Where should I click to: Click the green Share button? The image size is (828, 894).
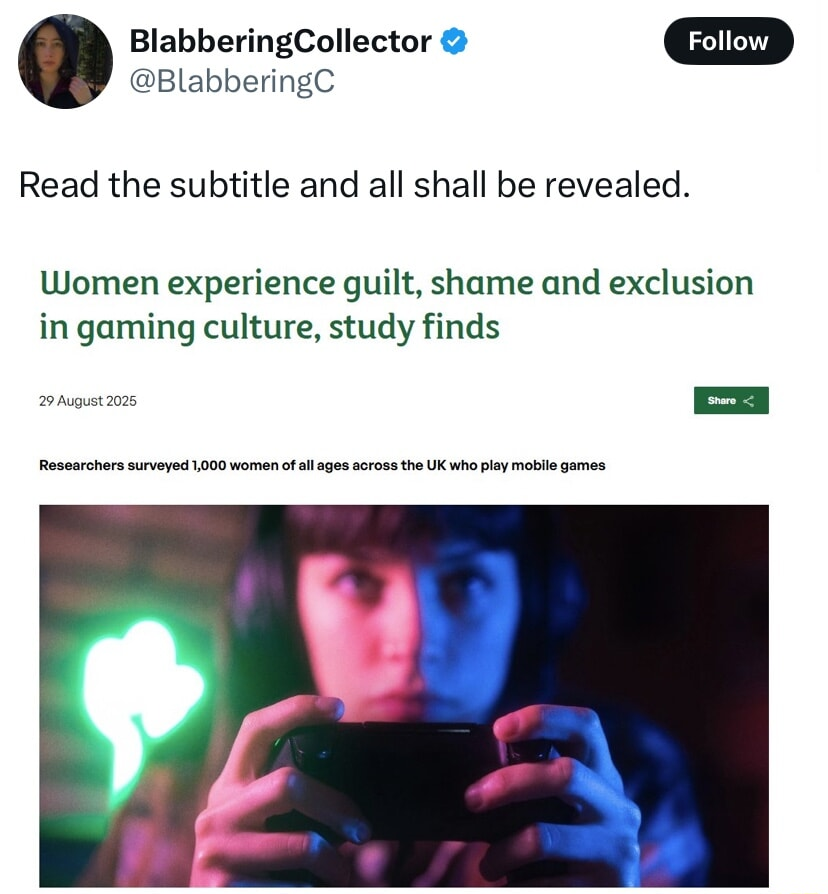731,400
